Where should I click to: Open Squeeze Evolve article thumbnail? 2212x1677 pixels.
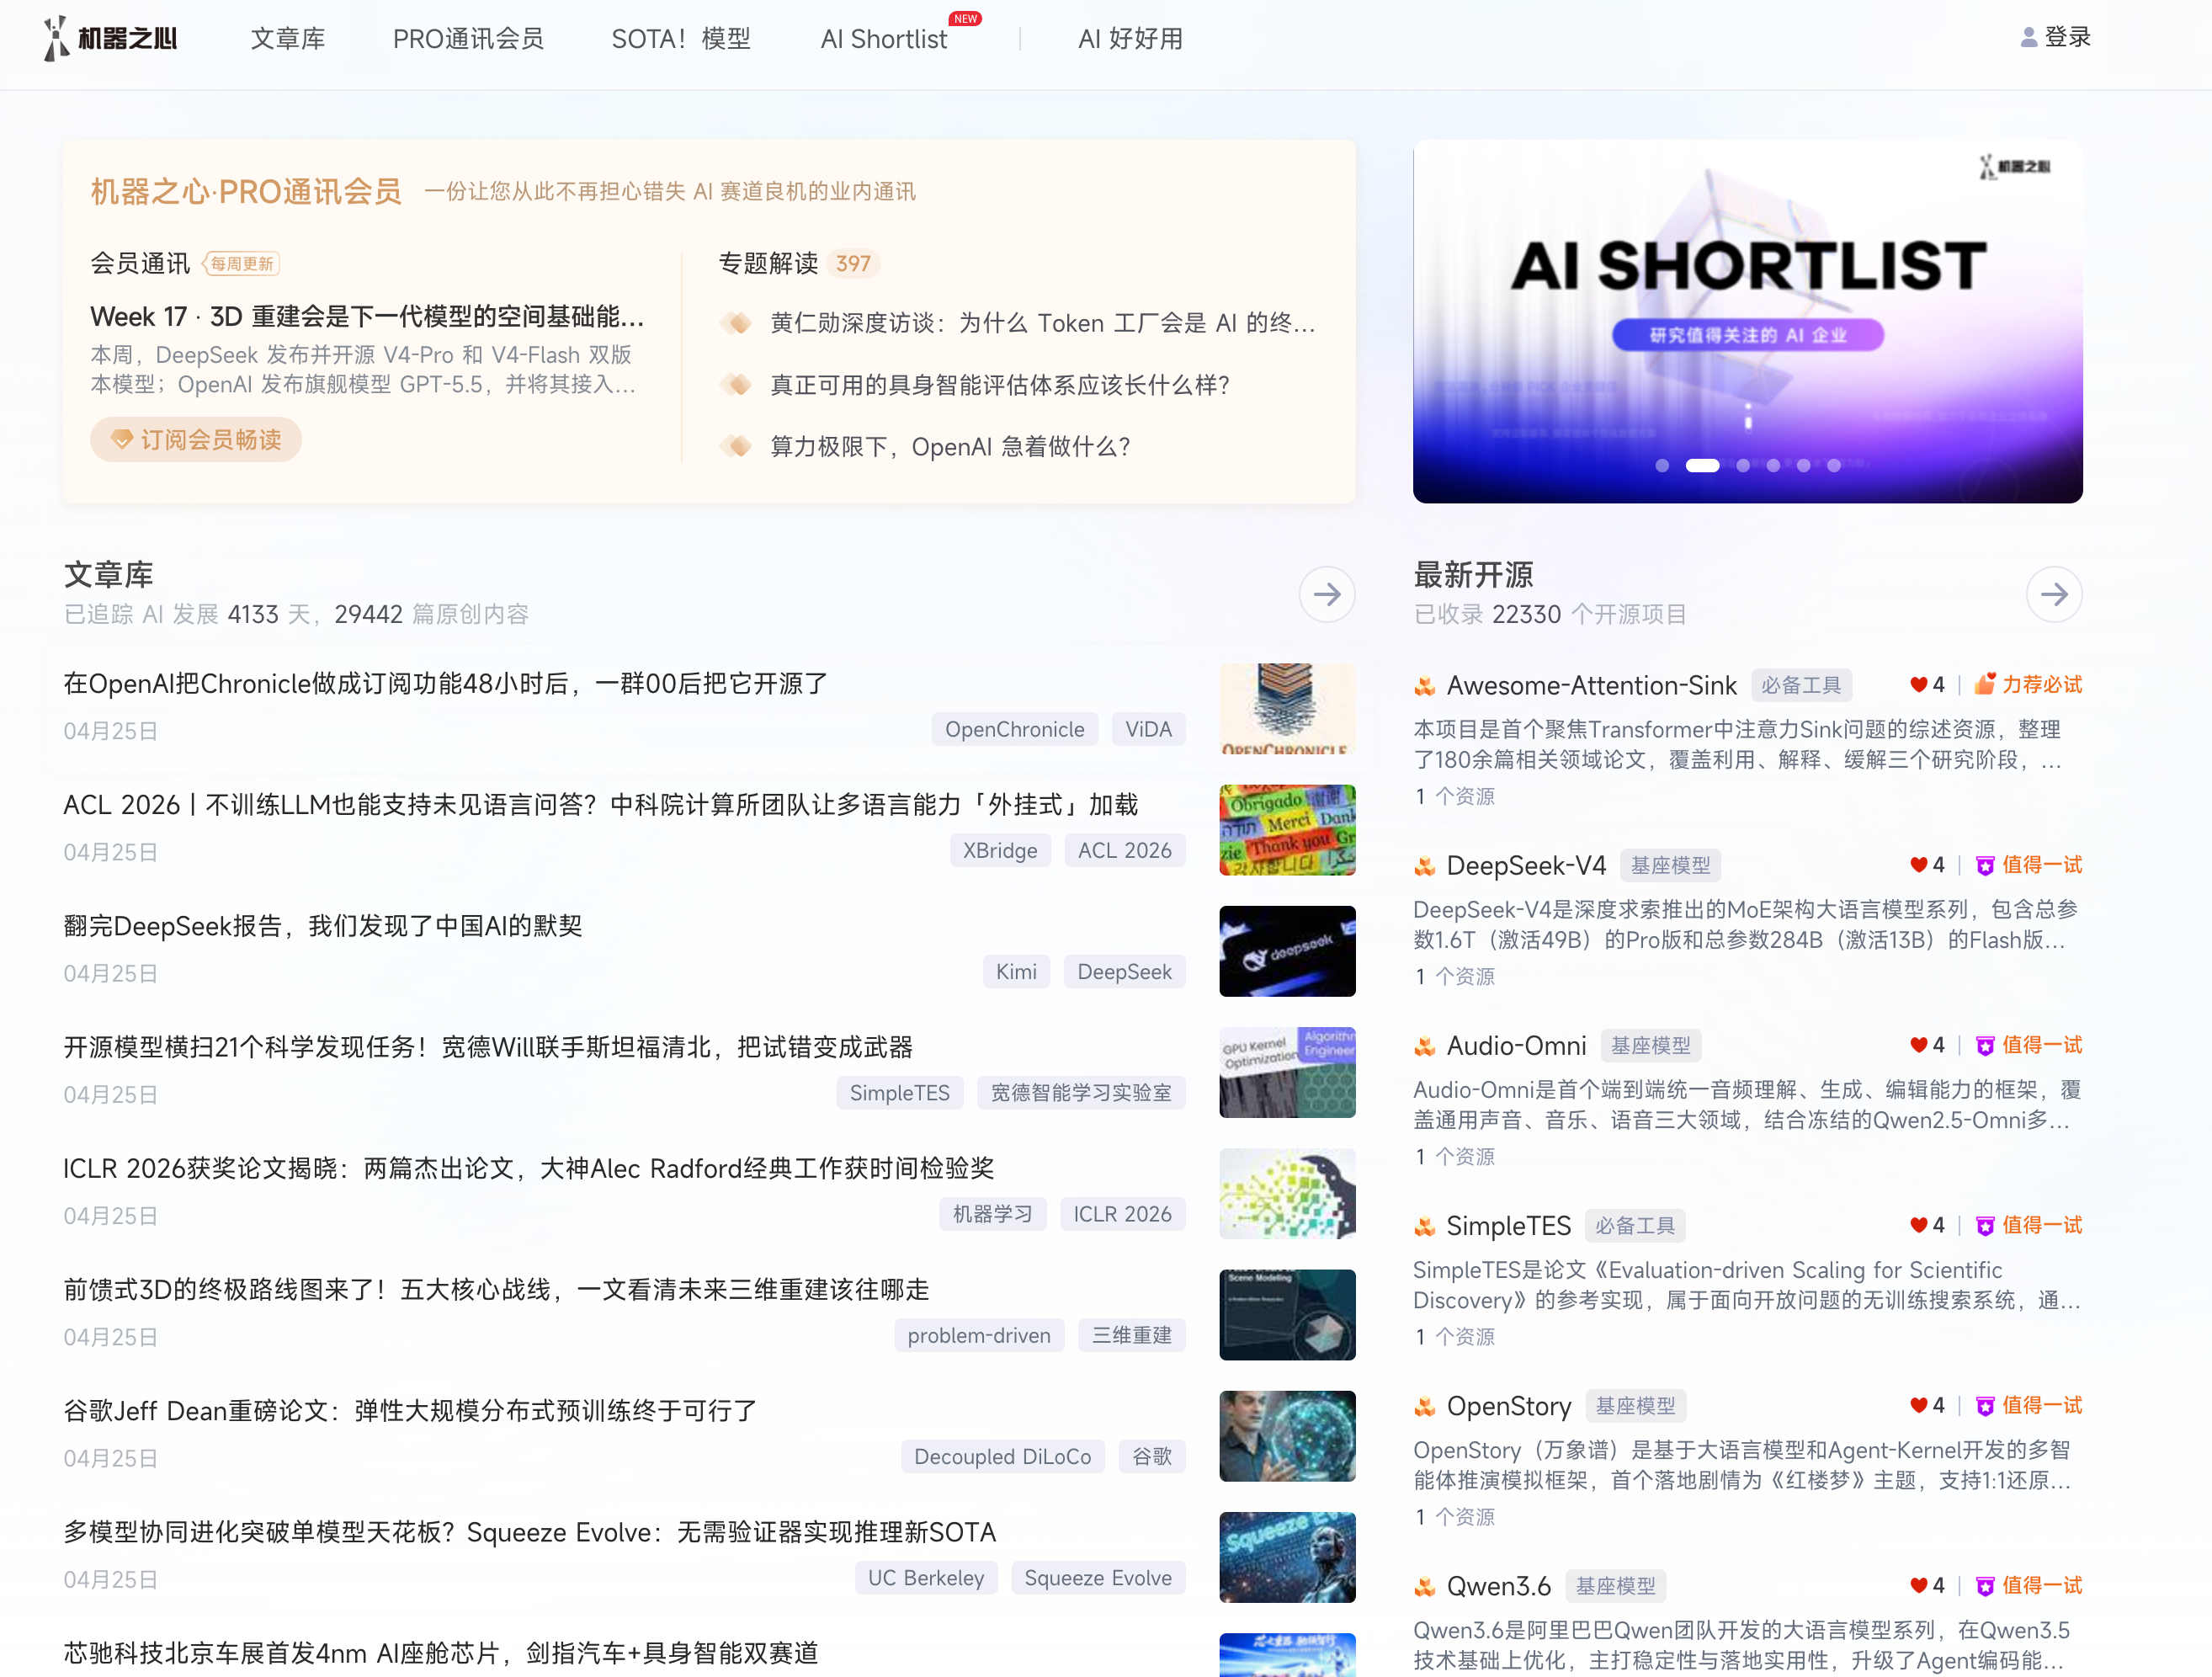click(x=1287, y=1557)
